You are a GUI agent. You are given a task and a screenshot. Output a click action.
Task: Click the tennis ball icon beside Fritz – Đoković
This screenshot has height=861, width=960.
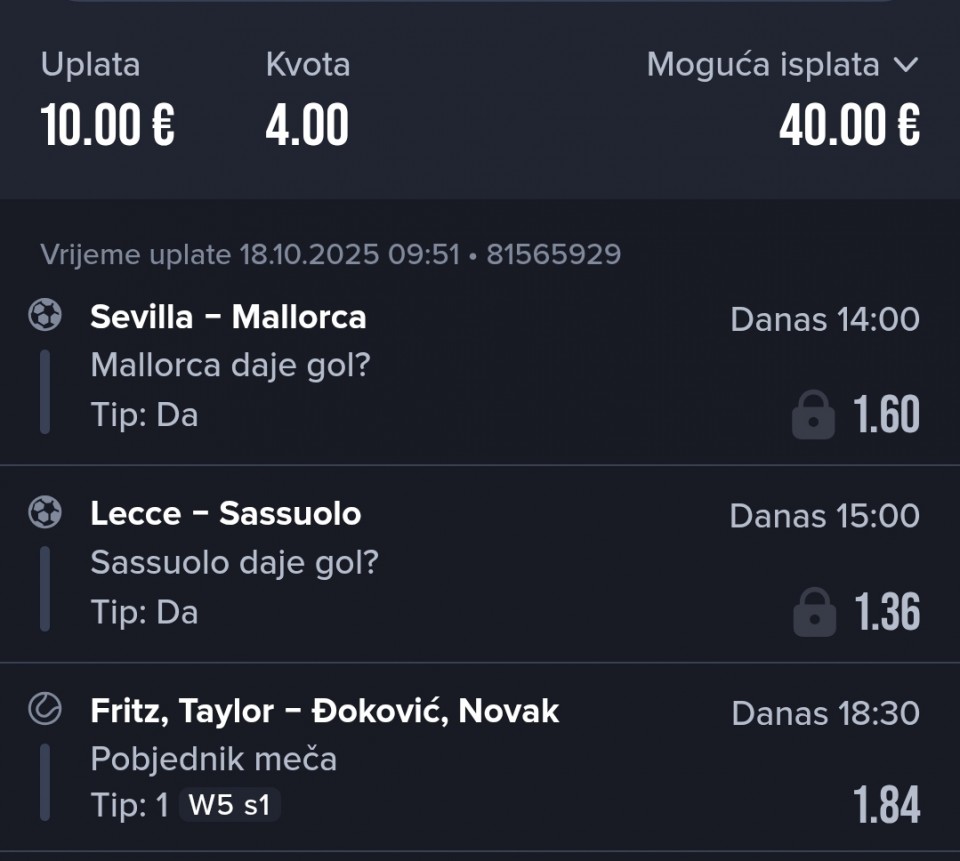[45, 710]
